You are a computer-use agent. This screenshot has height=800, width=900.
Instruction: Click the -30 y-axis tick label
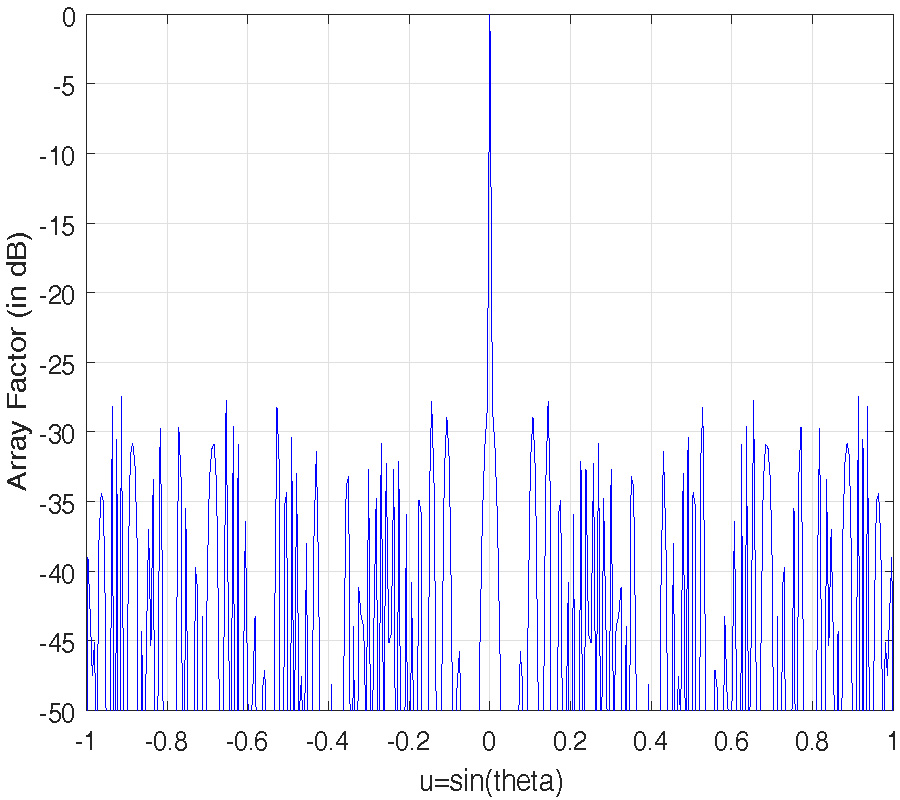(58, 433)
